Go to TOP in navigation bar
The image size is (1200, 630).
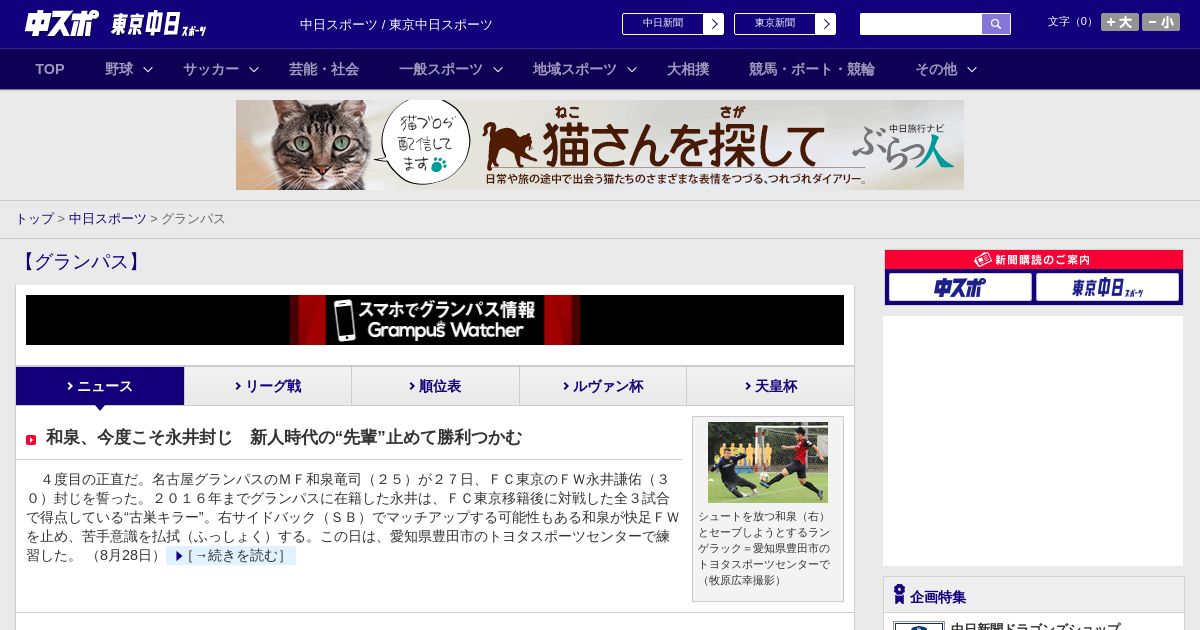point(50,69)
